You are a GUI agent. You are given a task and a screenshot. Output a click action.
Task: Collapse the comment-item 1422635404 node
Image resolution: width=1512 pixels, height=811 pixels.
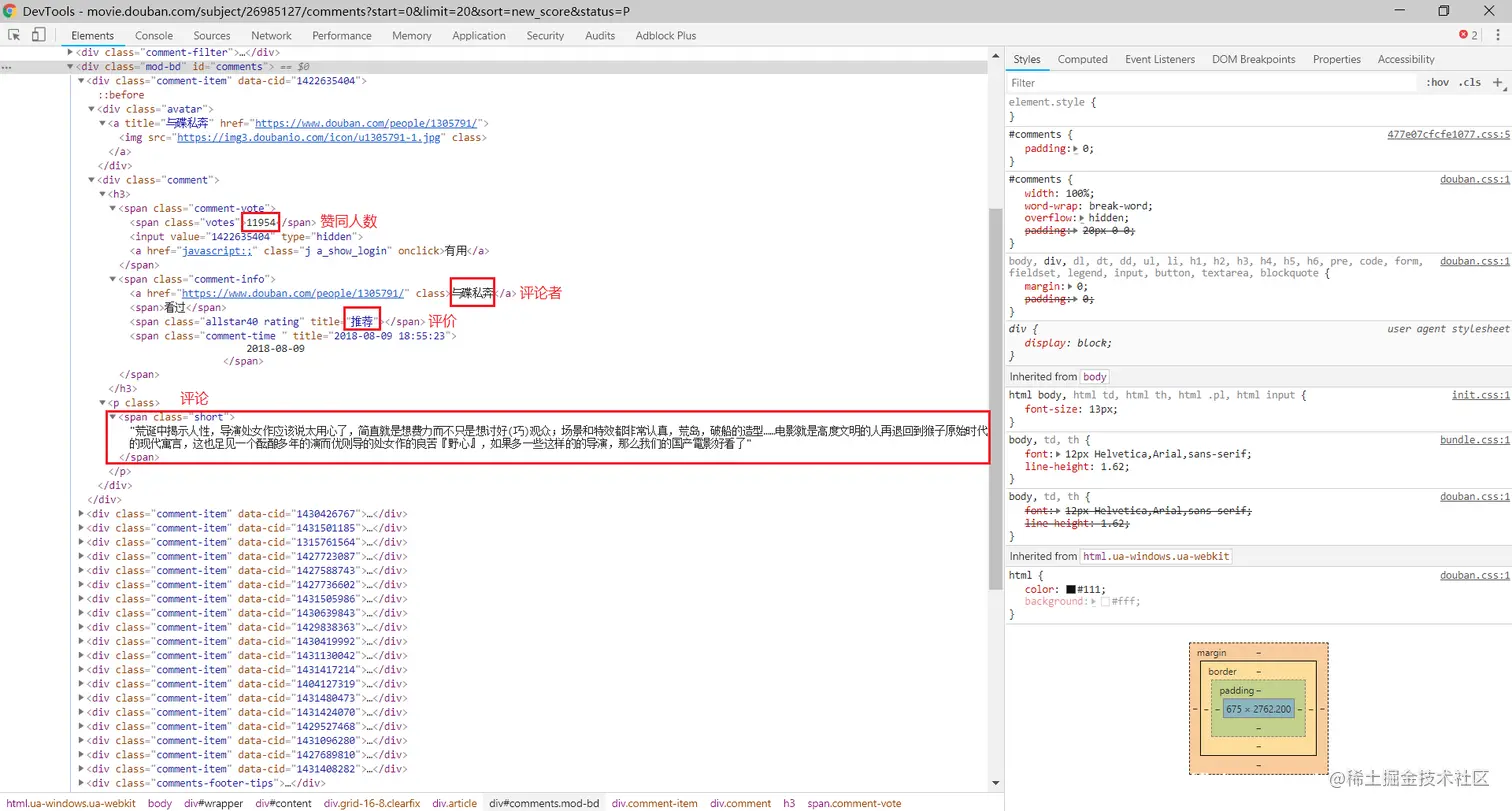[82, 81]
